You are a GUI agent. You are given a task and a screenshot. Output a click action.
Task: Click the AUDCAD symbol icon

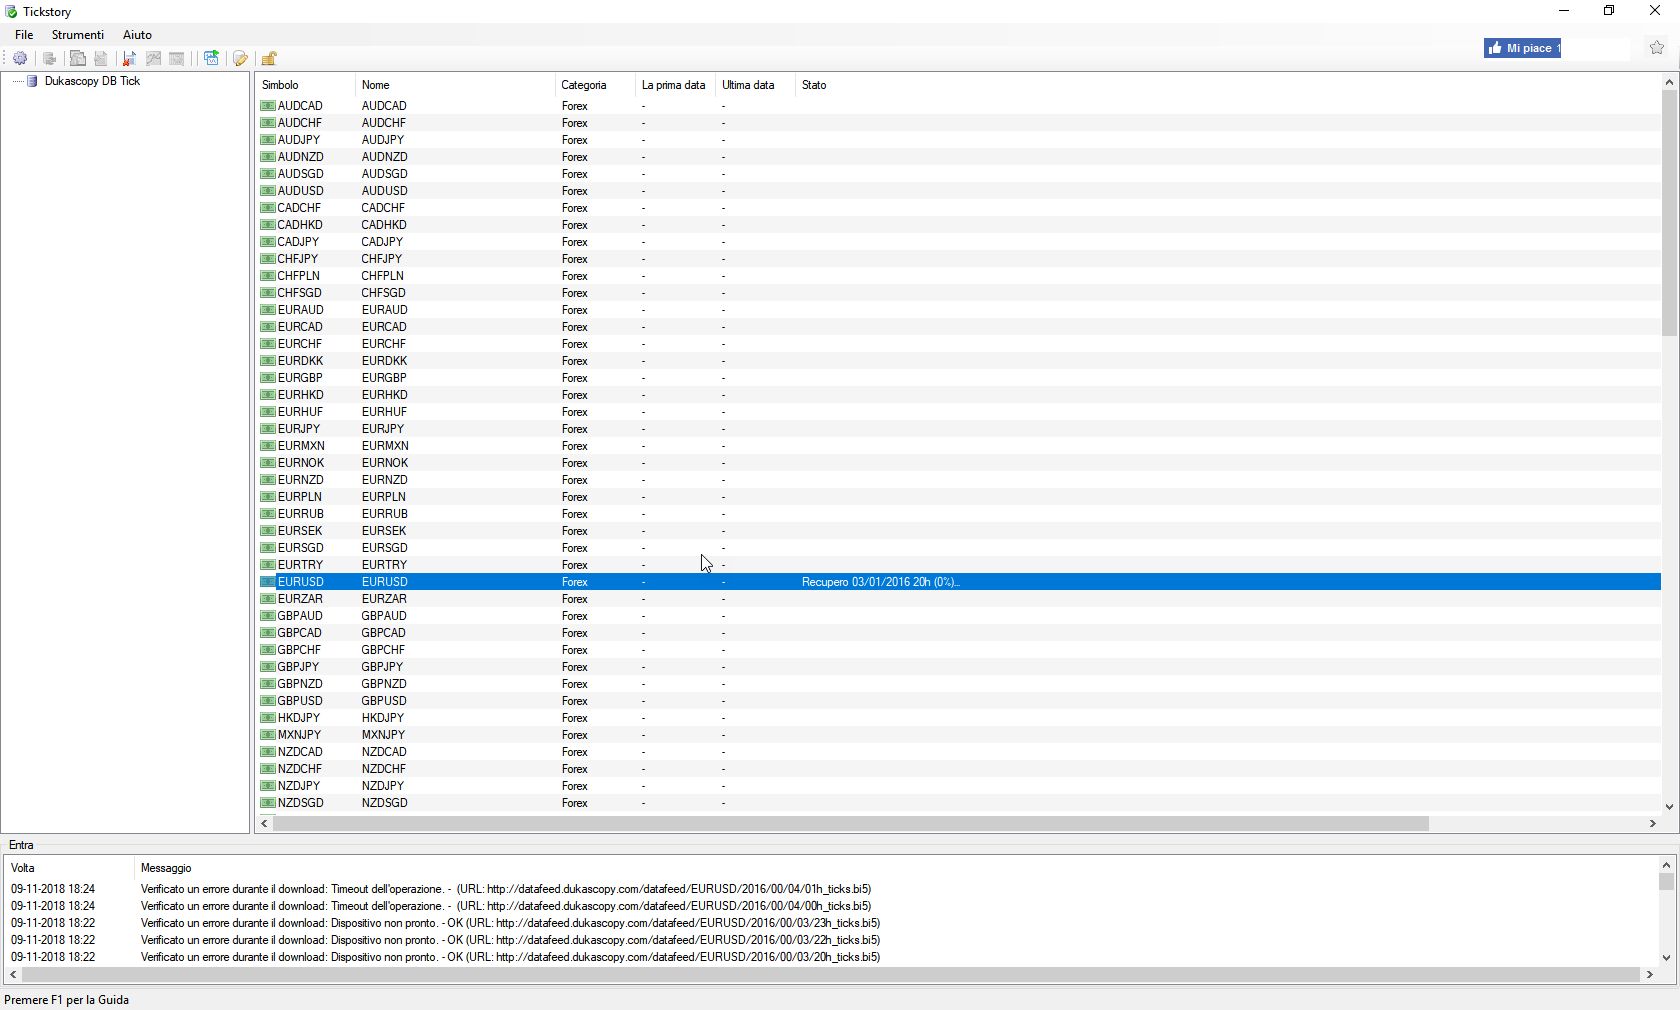point(267,106)
